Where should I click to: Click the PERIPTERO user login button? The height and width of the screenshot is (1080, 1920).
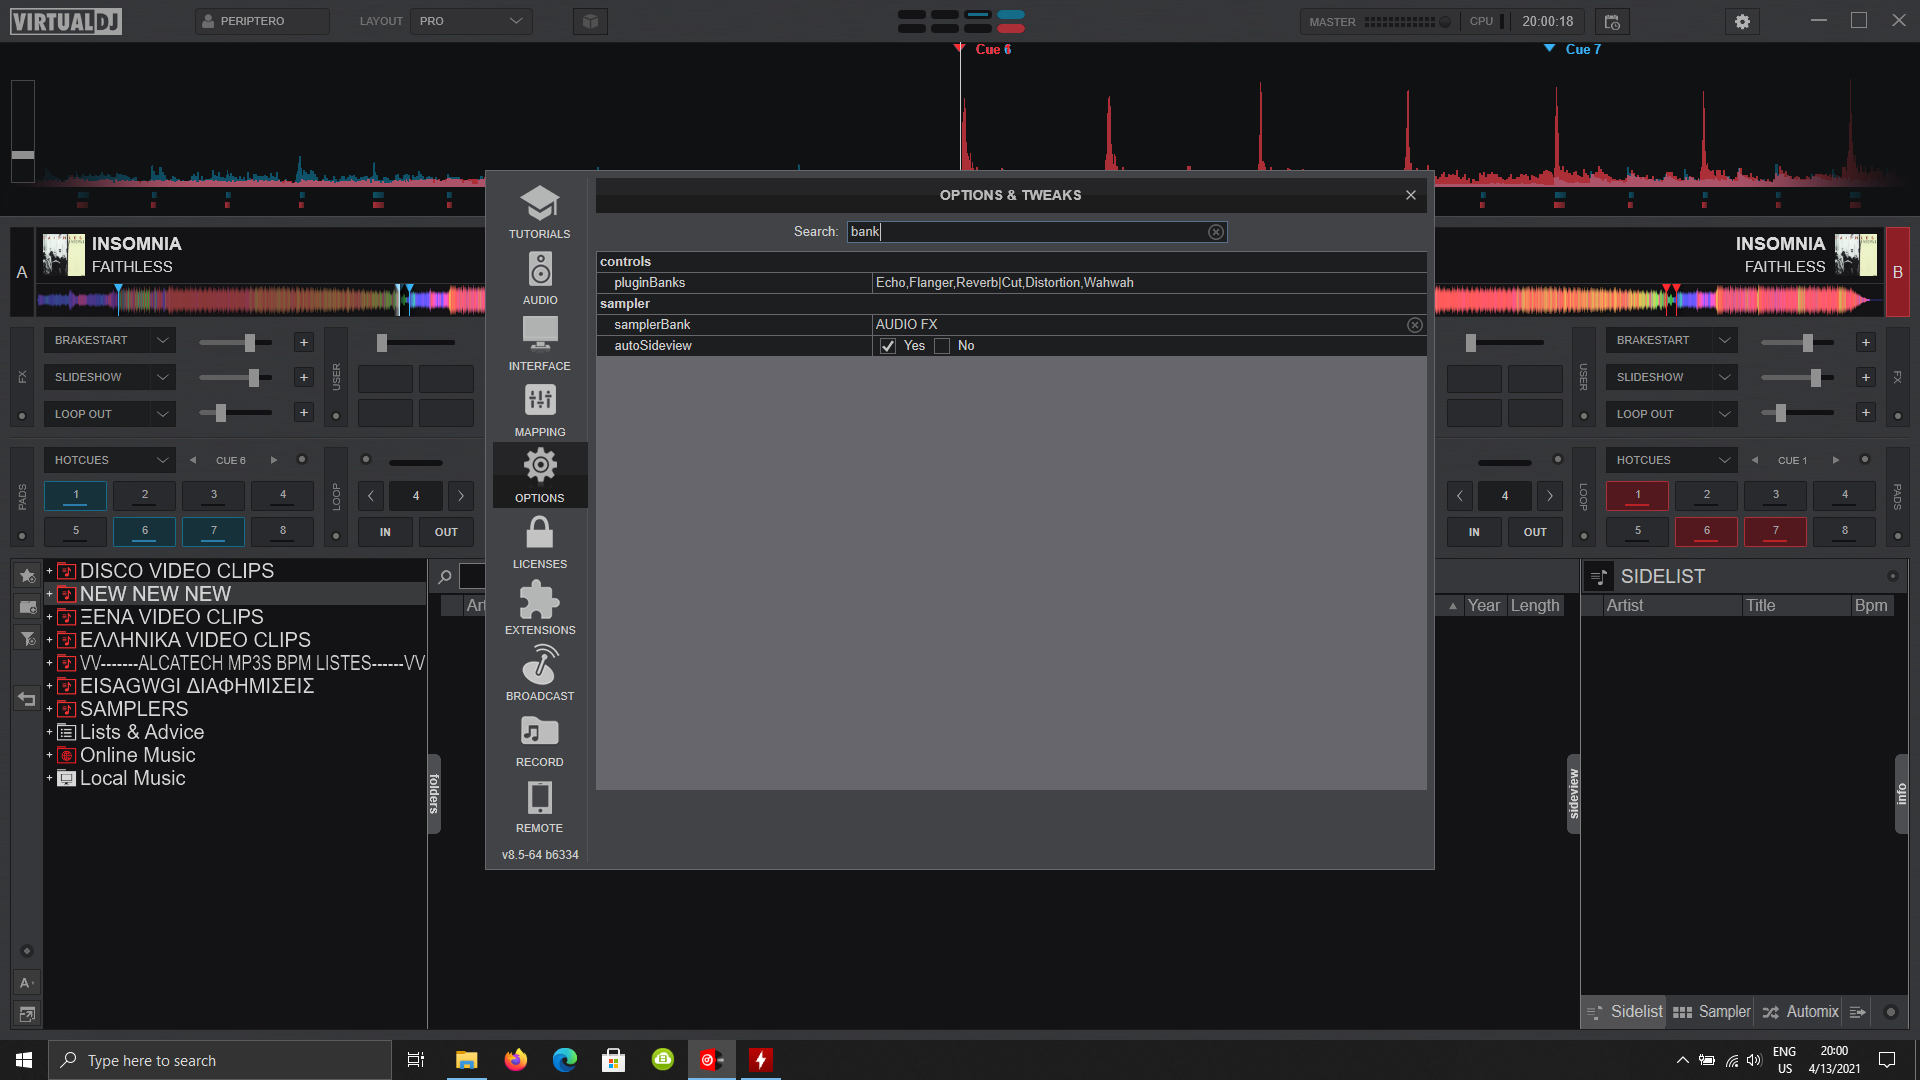tap(262, 21)
